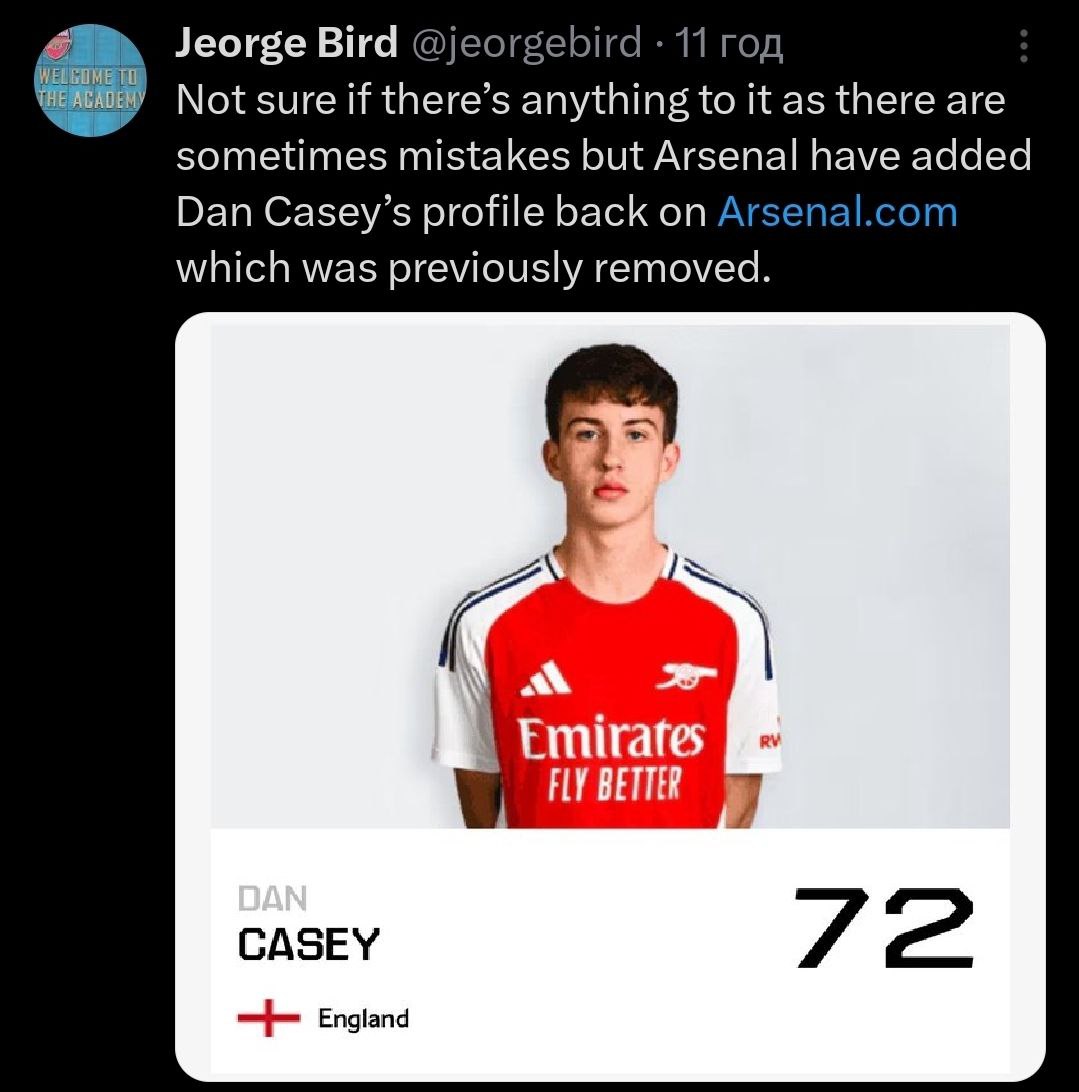Open the tweet body text
1079x1092 pixels.
coord(603,184)
